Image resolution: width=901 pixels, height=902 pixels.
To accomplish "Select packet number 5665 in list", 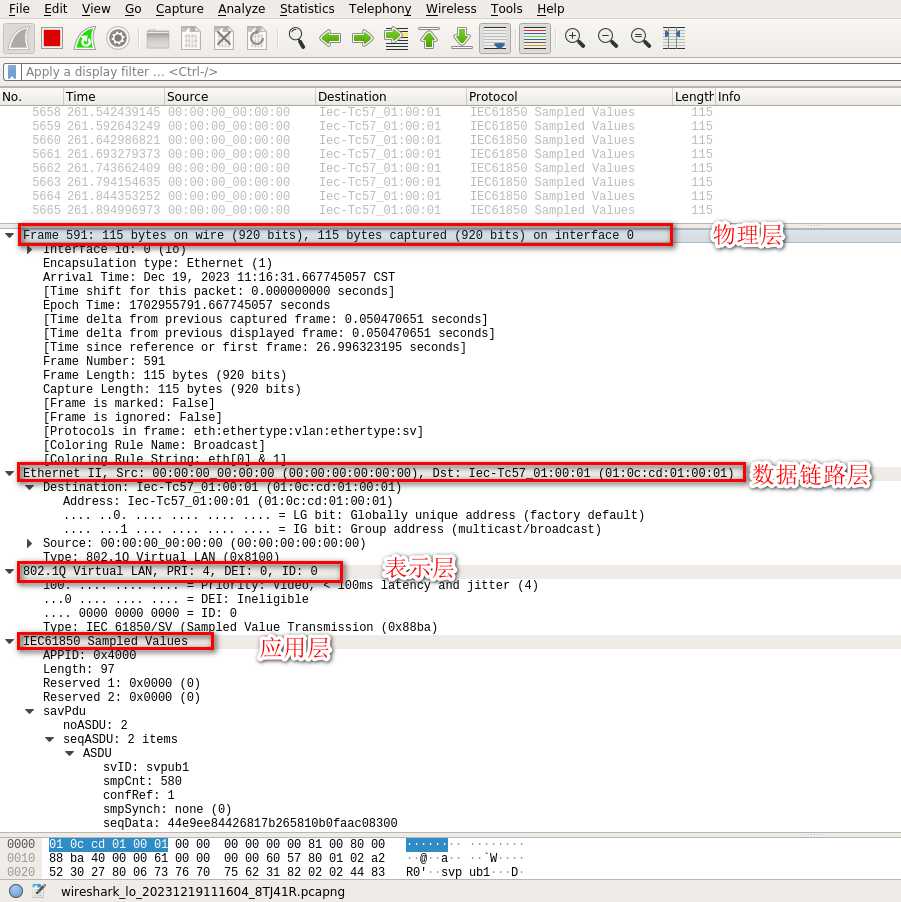I will tap(450, 211).
